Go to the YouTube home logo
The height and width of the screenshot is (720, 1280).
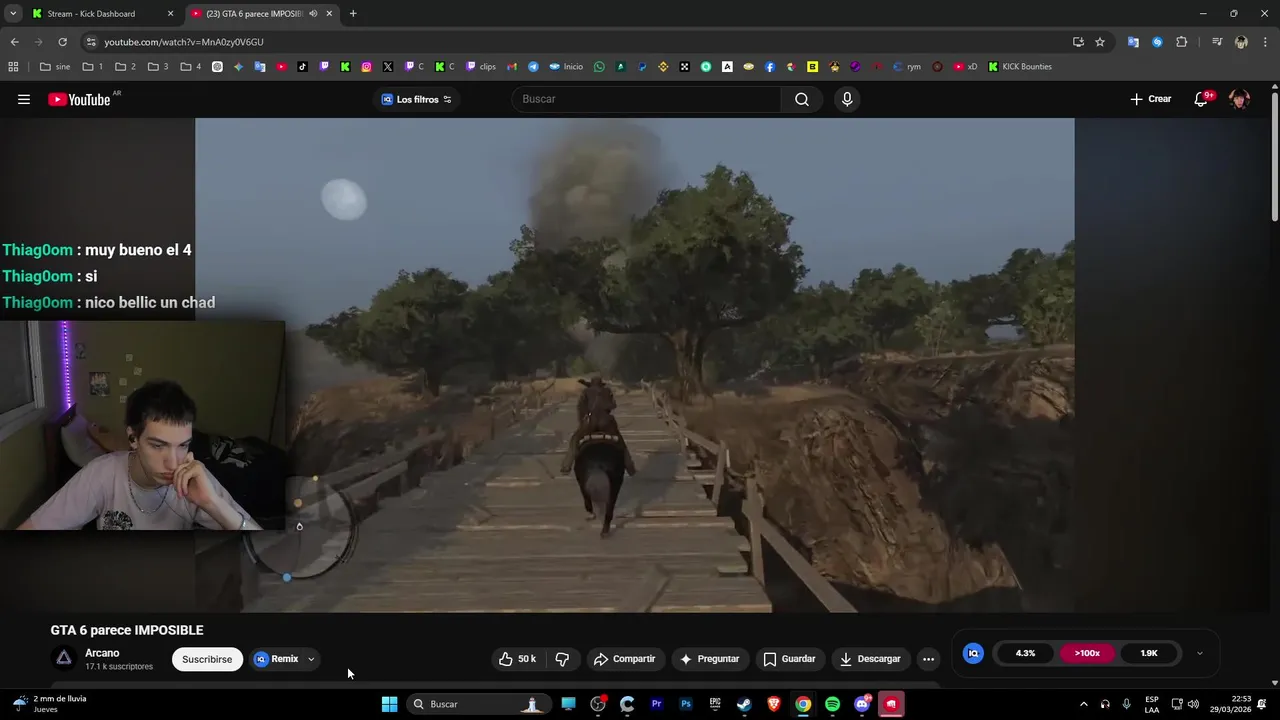(79, 99)
